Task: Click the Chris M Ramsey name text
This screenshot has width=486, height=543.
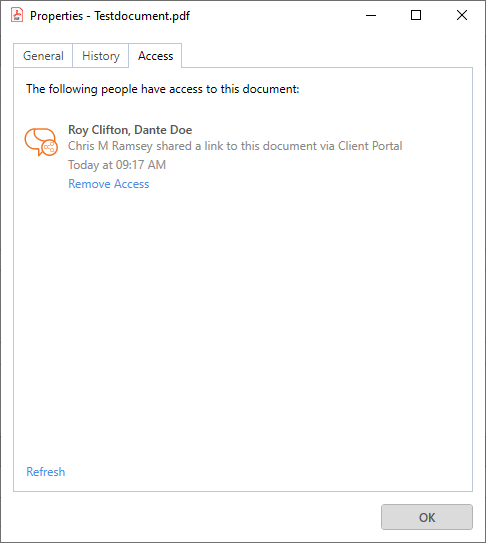Action: [110, 146]
